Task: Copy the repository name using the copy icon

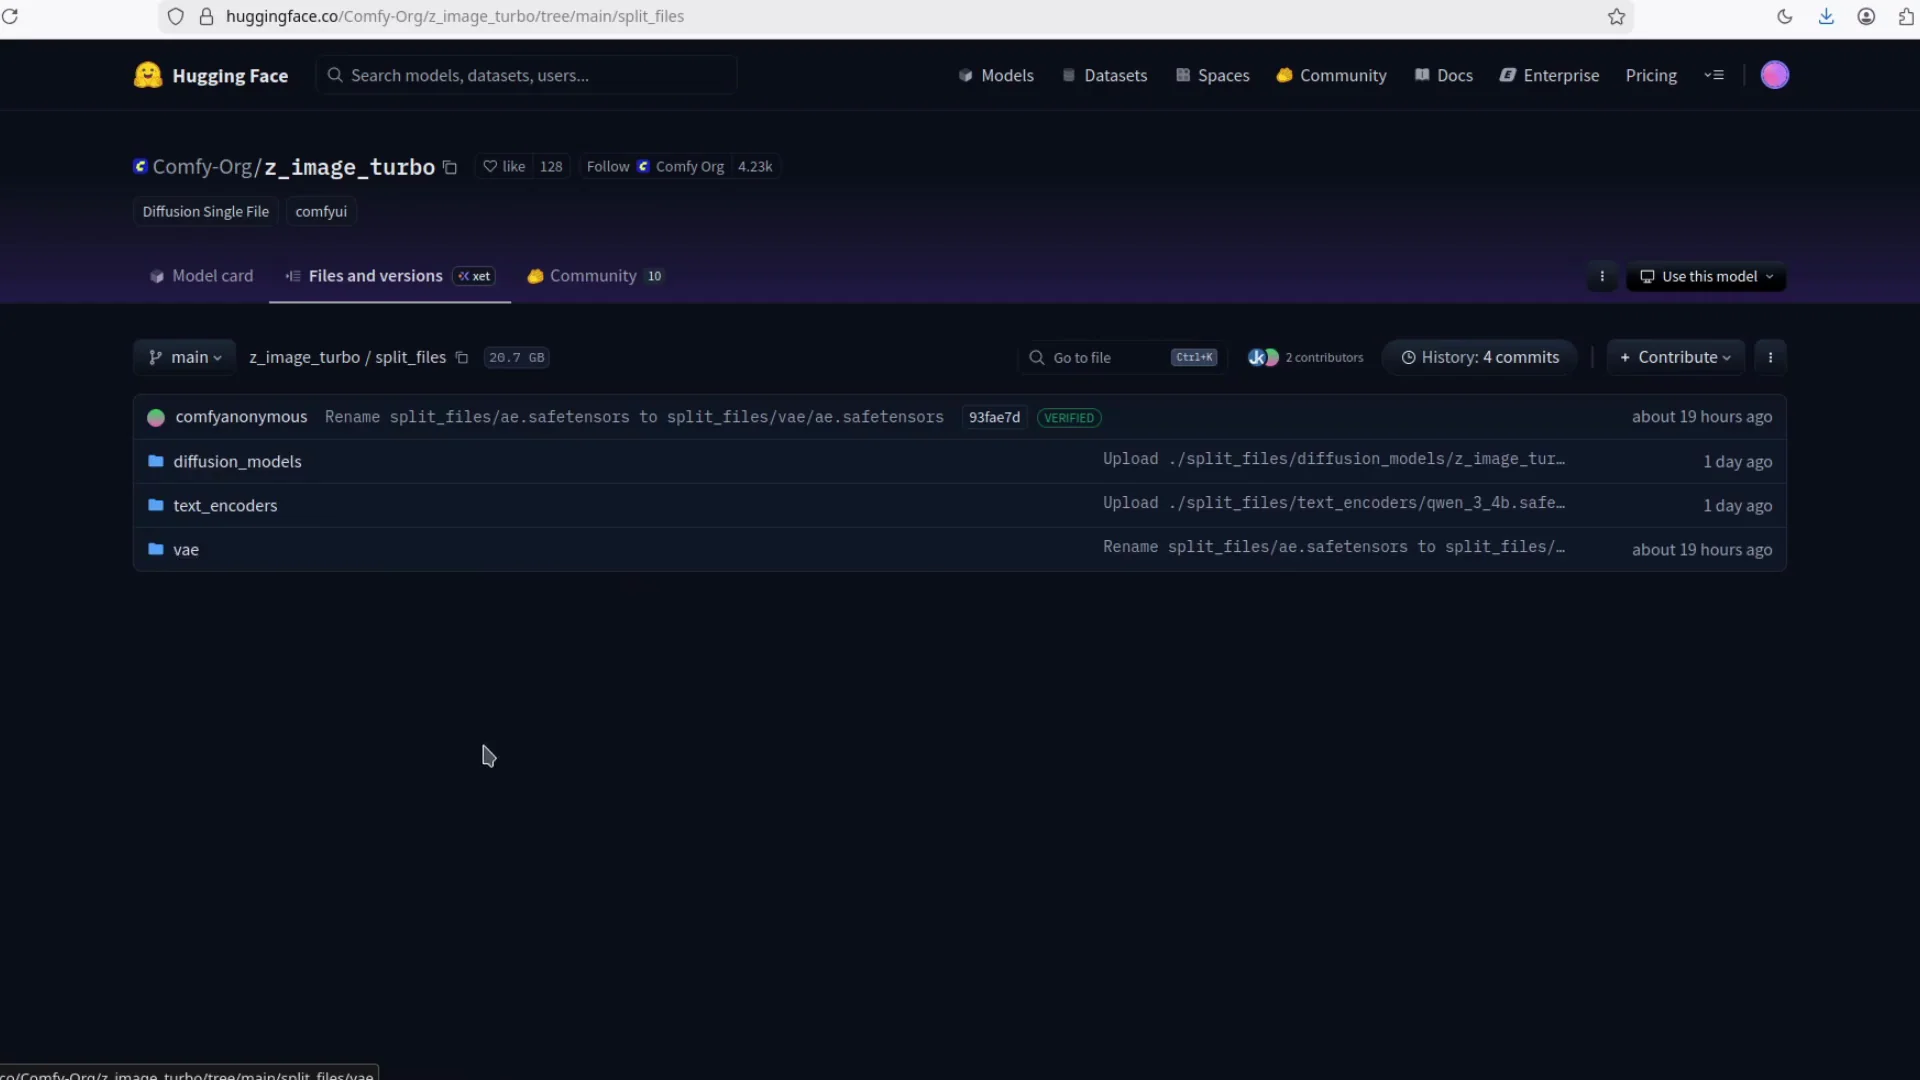Action: (x=450, y=167)
